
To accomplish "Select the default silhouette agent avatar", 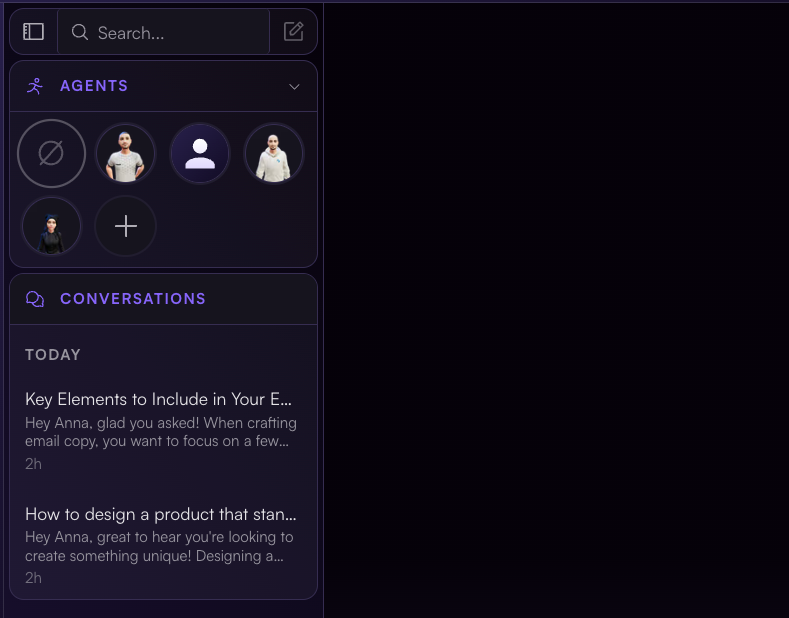I will [200, 153].
